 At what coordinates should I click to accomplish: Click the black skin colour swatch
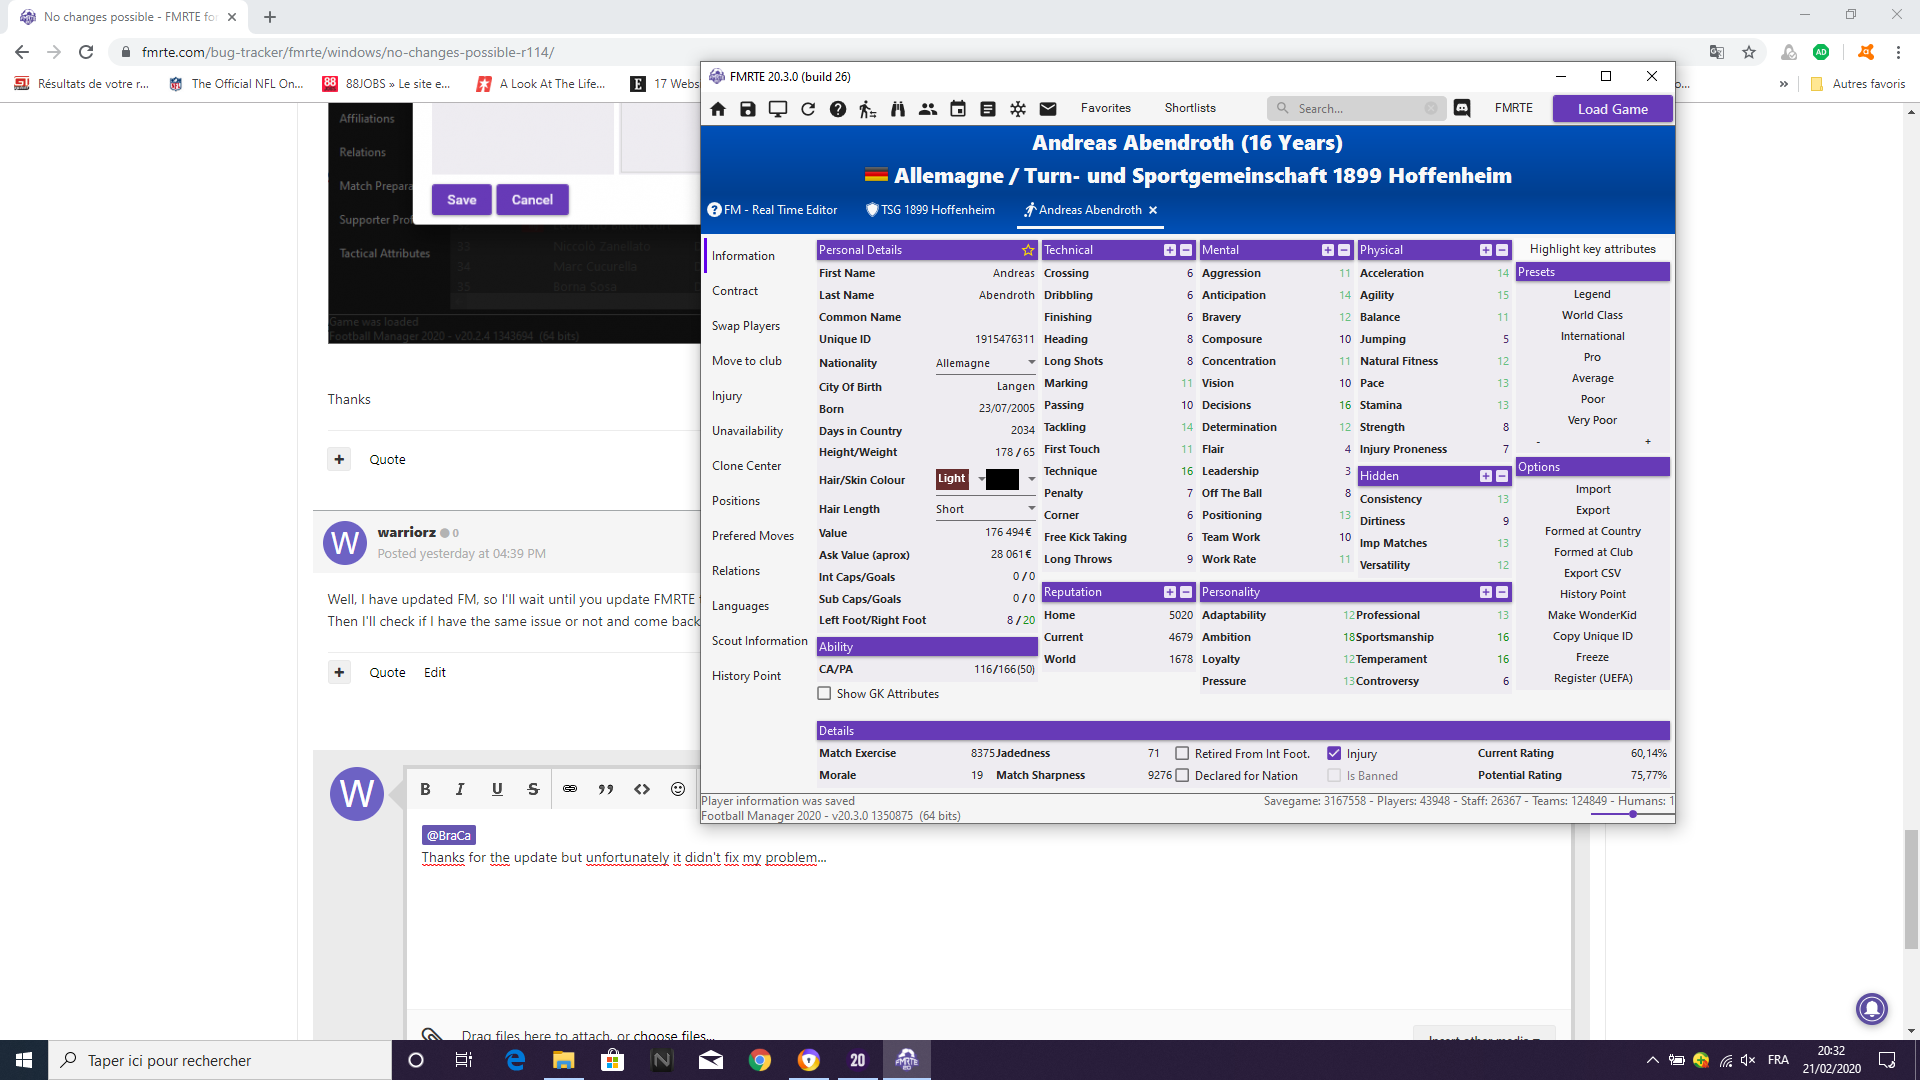[x=1003, y=479]
